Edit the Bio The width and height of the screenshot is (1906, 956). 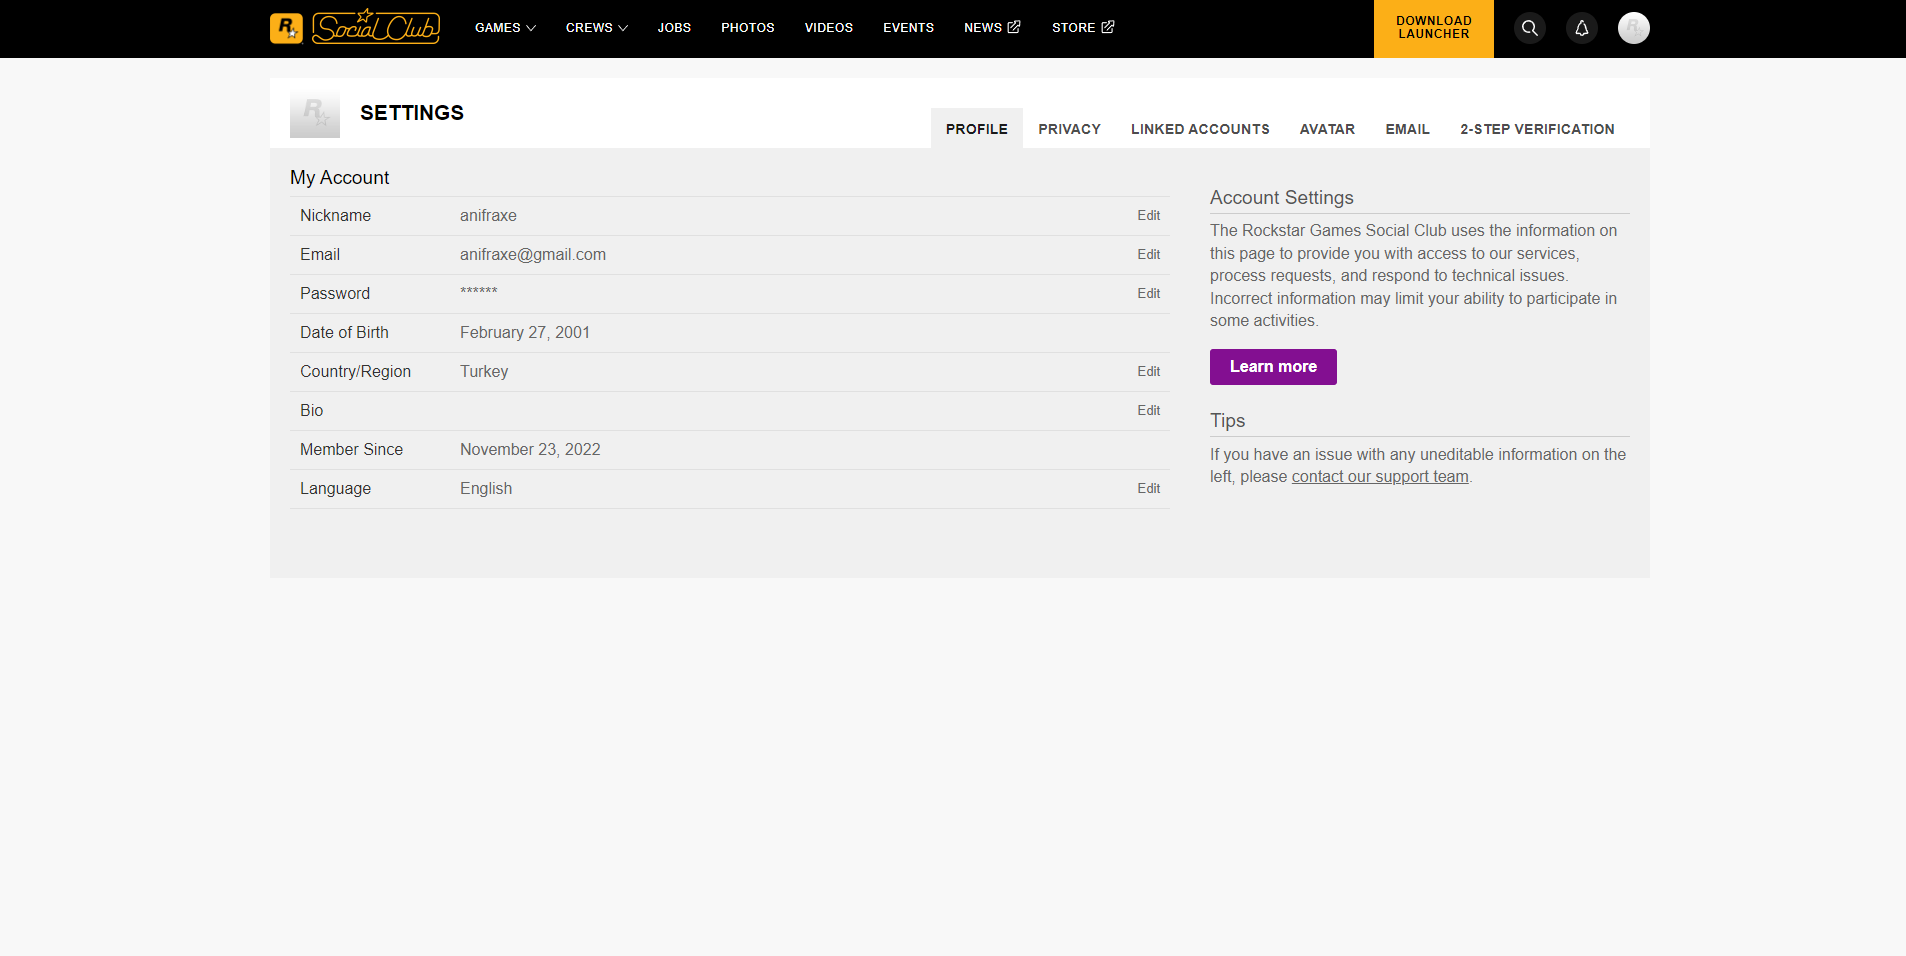[1148, 411]
